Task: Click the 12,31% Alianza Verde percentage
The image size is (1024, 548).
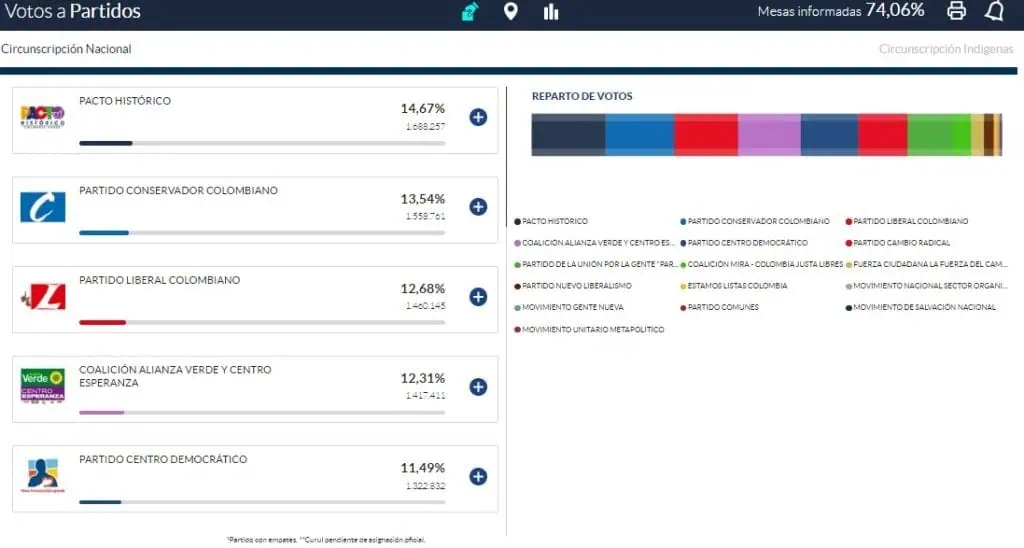Action: [x=423, y=378]
